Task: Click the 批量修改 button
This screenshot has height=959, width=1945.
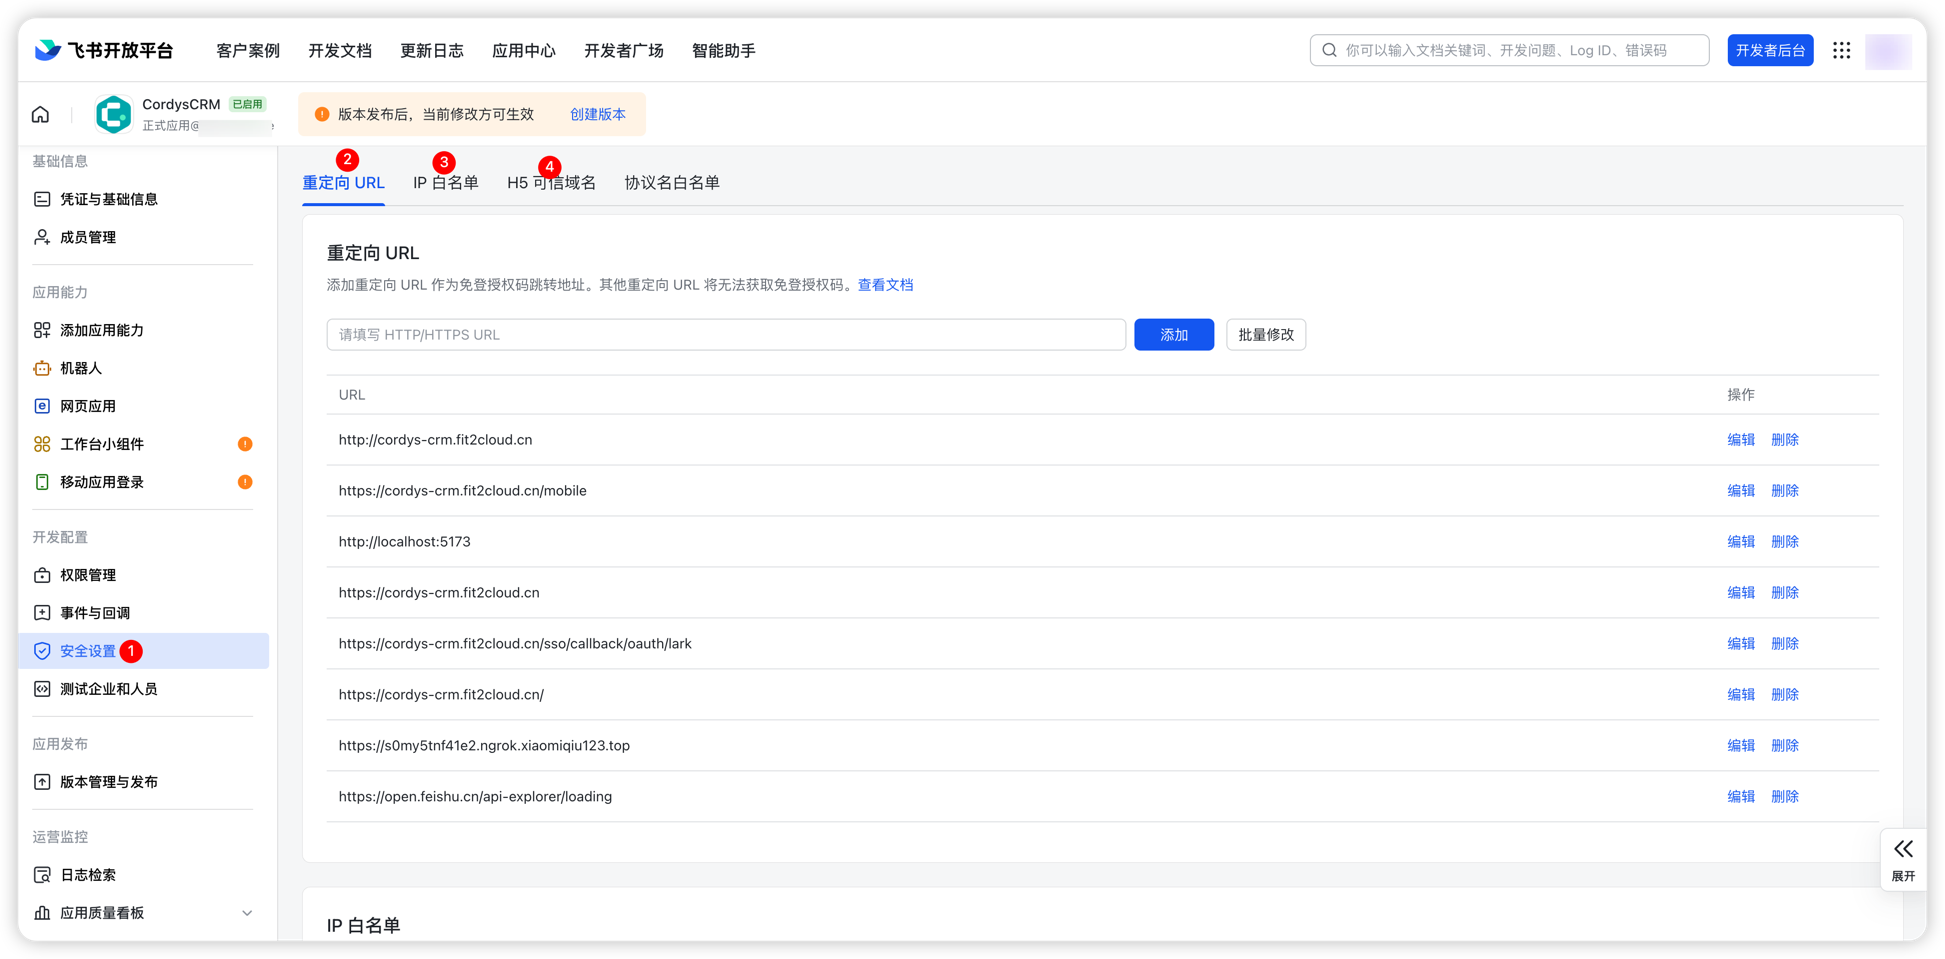Action: tap(1265, 335)
